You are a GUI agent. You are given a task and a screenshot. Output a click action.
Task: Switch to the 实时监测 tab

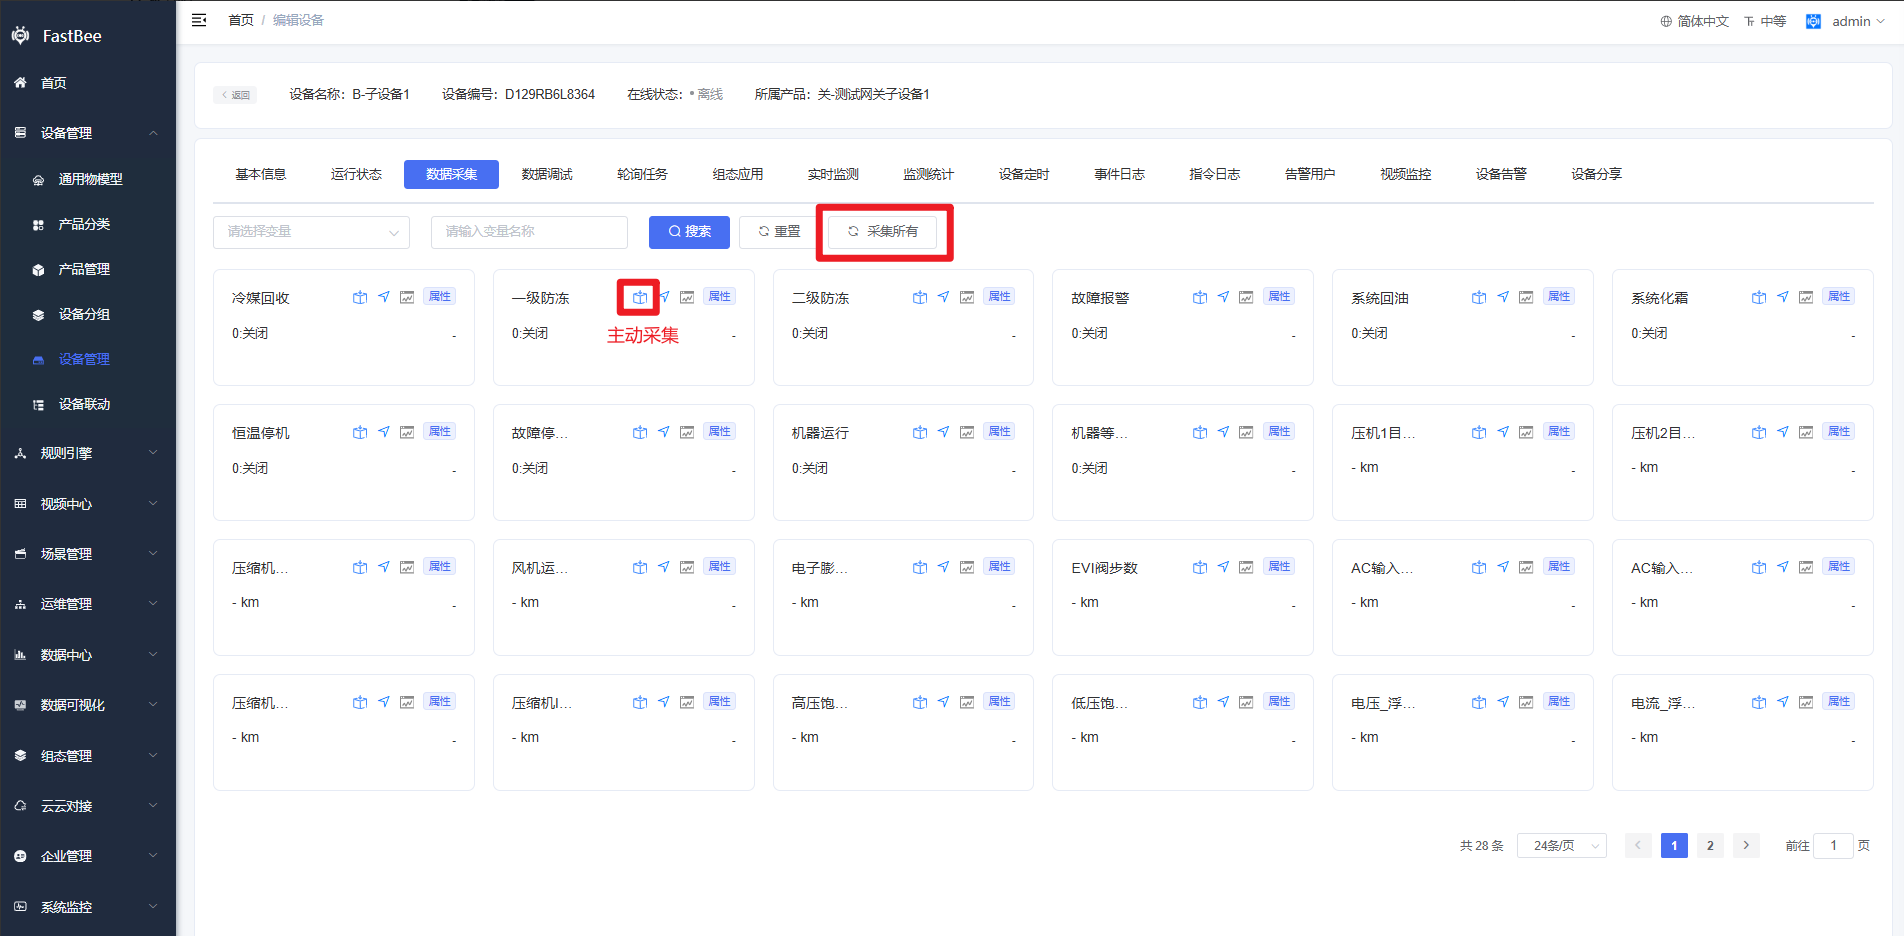coord(833,174)
